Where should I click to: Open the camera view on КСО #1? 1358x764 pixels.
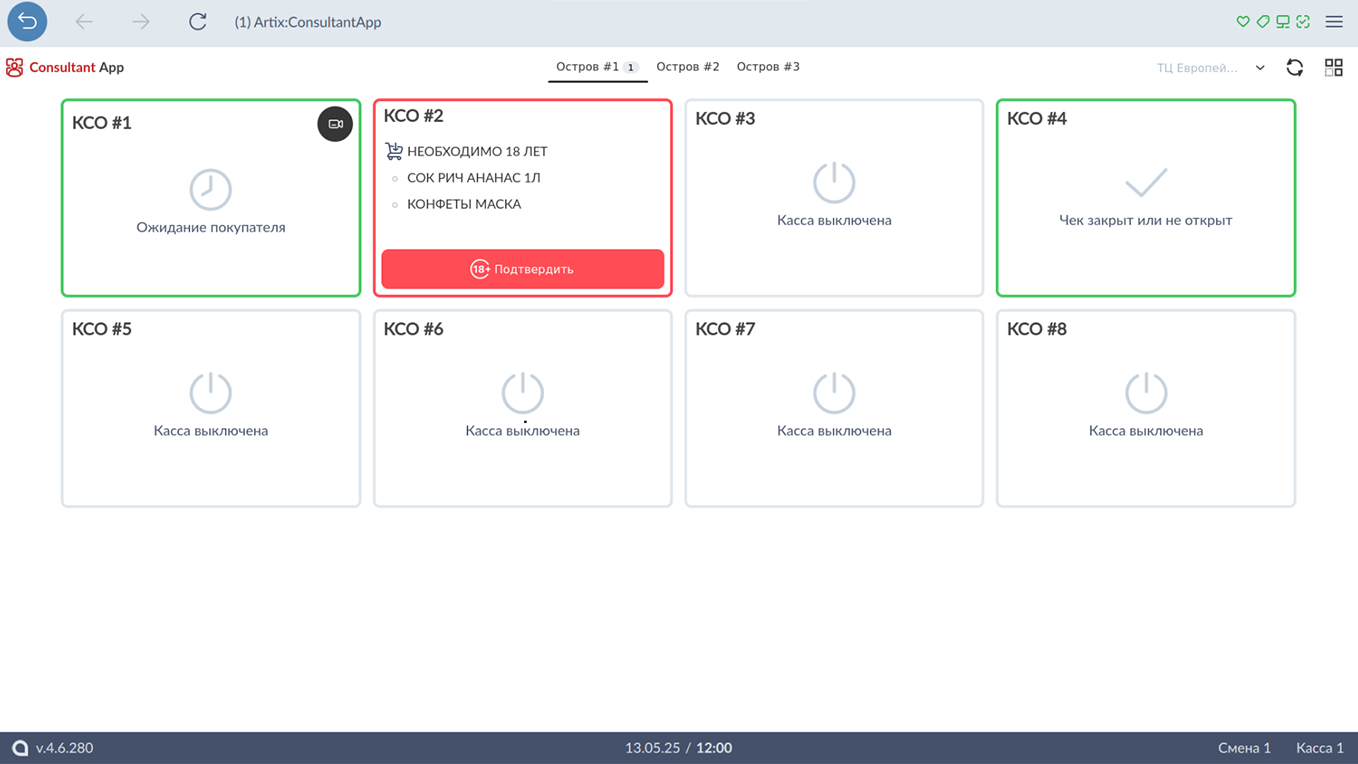(x=335, y=124)
